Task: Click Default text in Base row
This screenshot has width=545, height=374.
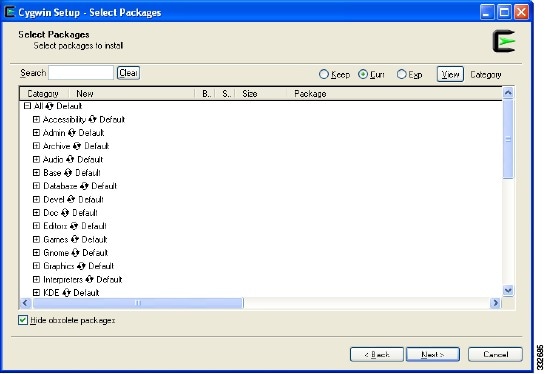Action: [88, 173]
